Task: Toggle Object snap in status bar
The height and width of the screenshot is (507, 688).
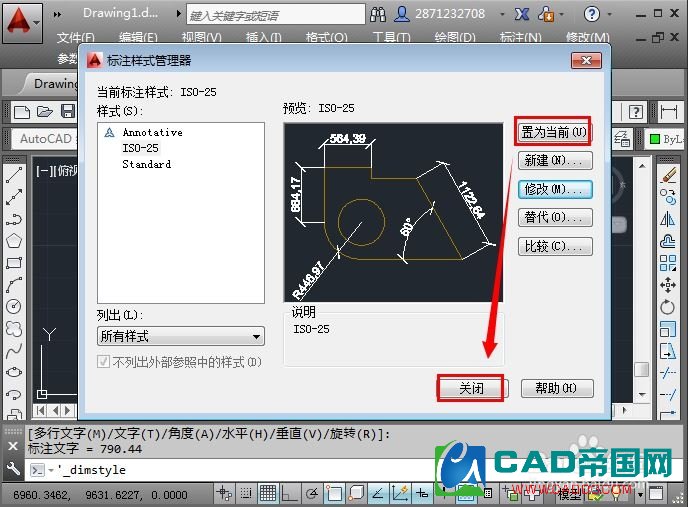Action: point(334,494)
